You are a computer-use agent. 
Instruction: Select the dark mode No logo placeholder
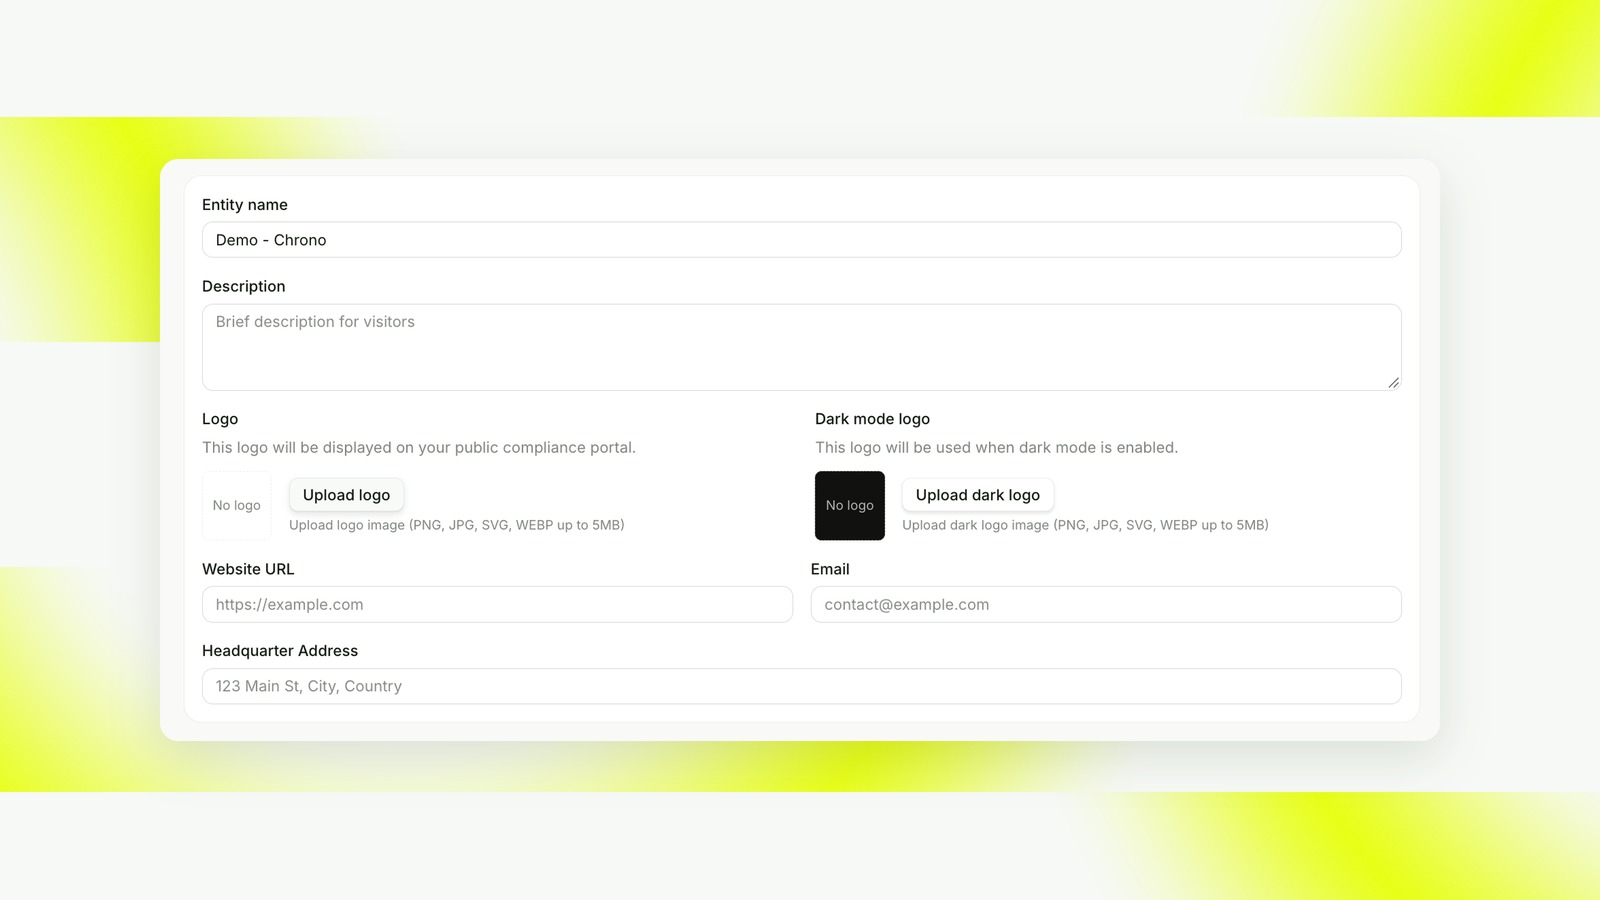pos(850,506)
